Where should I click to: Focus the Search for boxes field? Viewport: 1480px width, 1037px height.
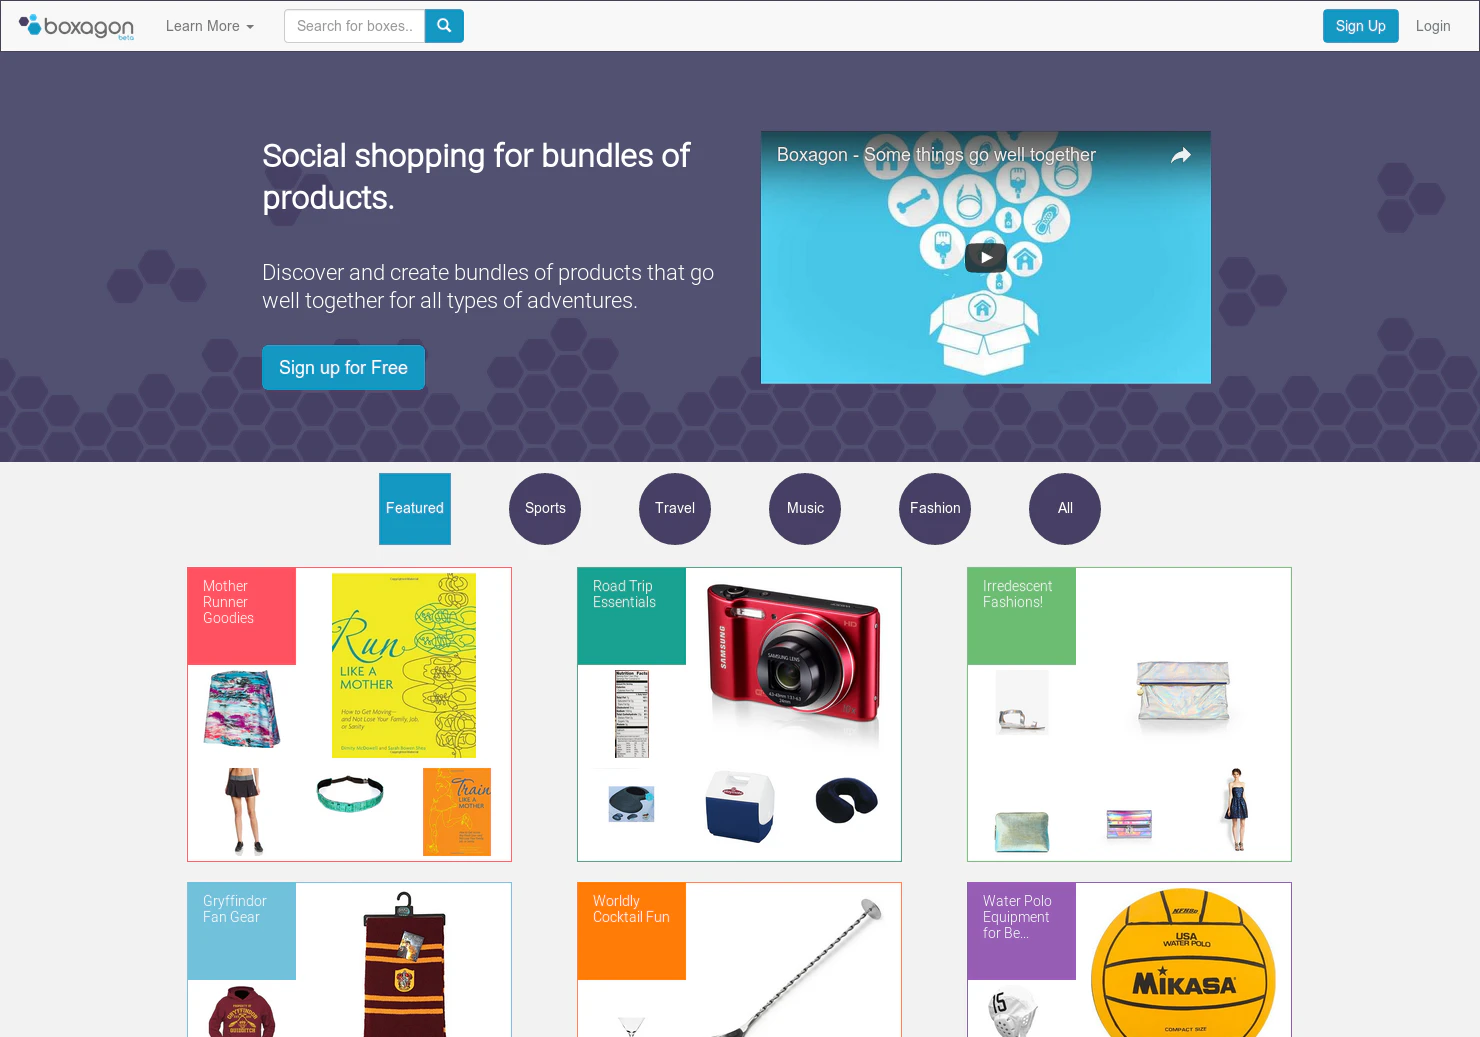tap(355, 26)
